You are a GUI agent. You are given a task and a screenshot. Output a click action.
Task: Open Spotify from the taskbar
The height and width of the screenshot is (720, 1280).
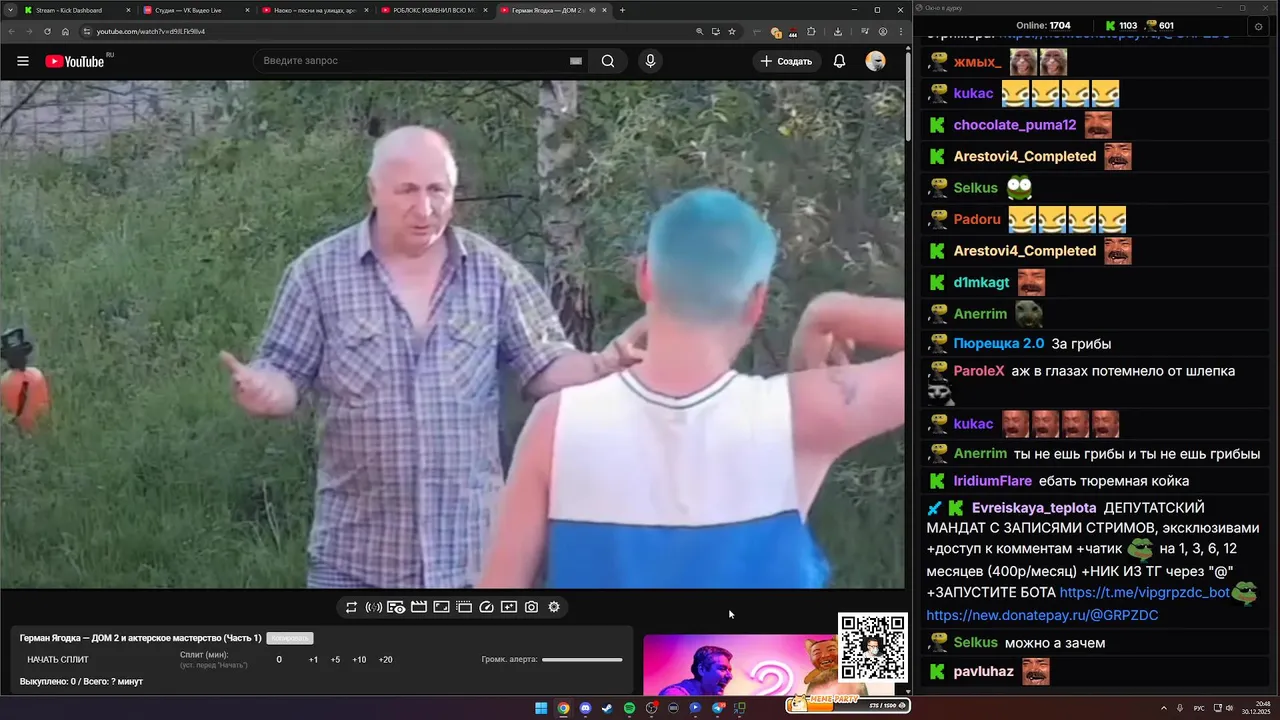(x=629, y=708)
